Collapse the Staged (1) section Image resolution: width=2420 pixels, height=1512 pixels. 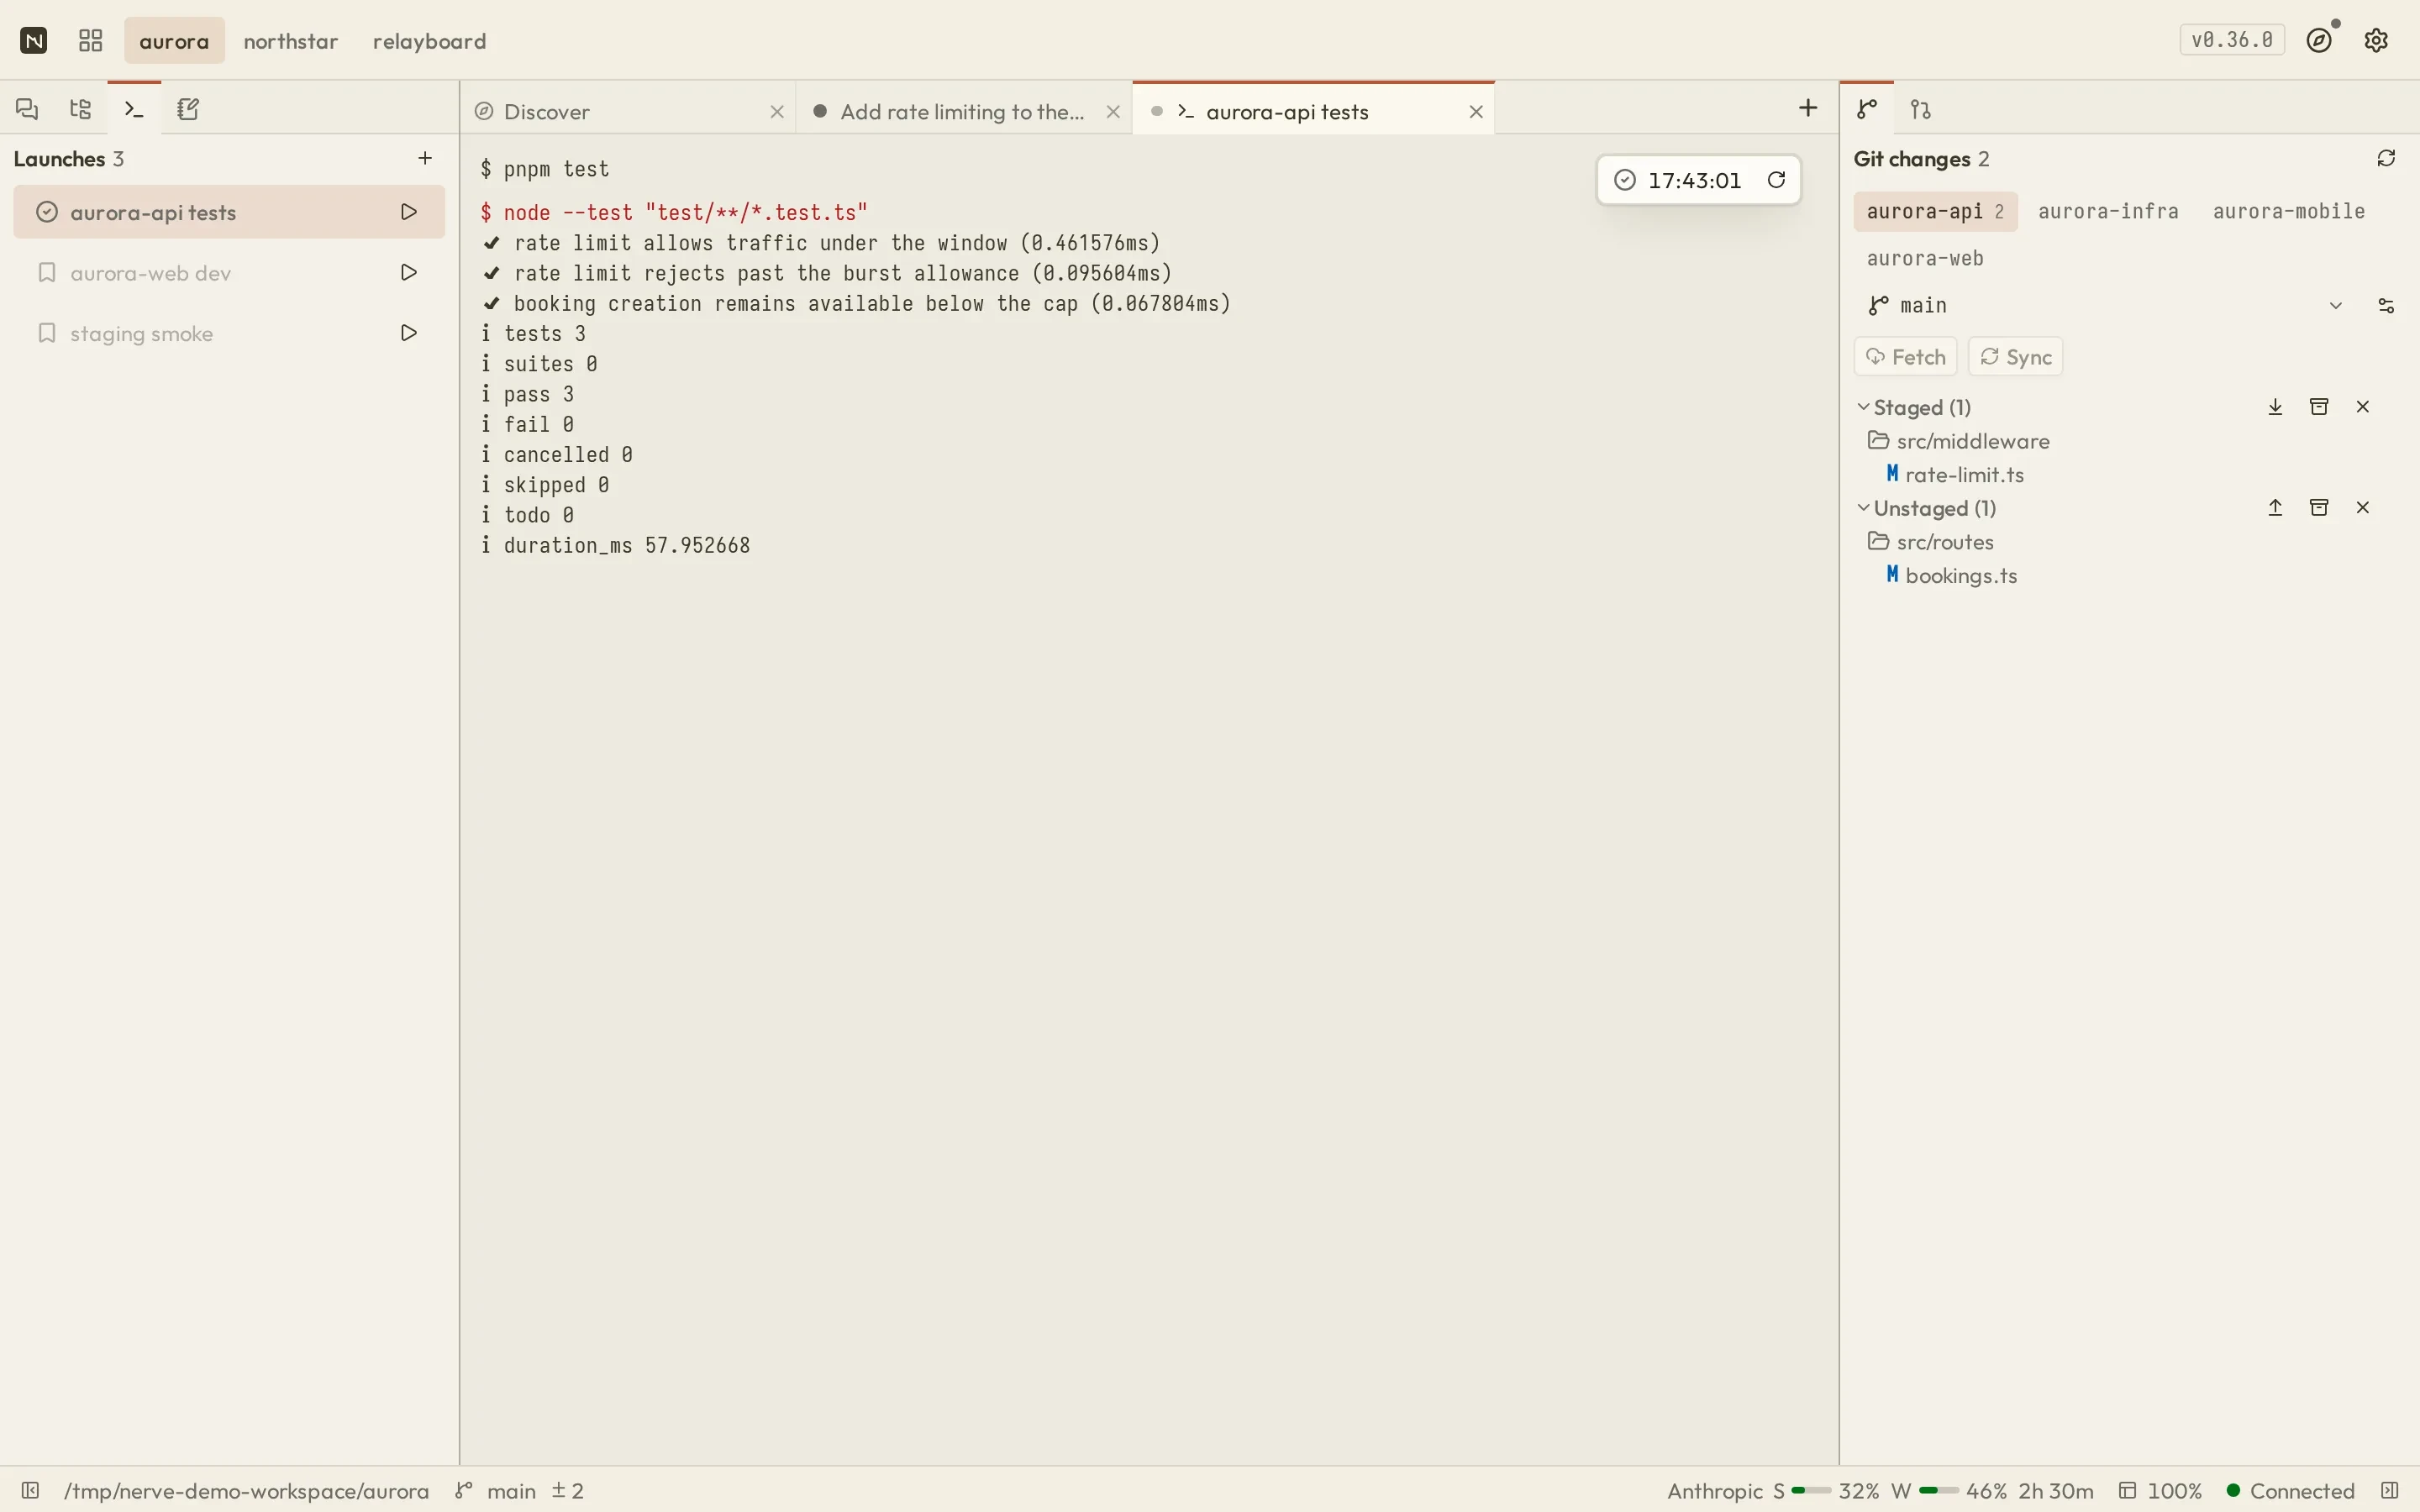point(1914,407)
